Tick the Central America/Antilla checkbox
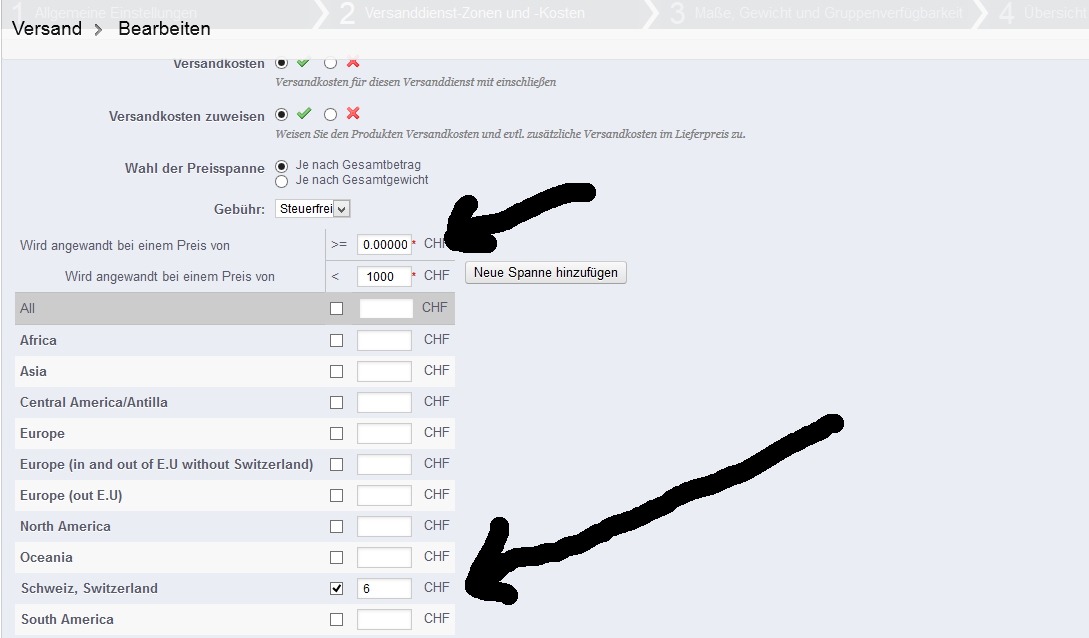This screenshot has height=638, width=1089. [336, 403]
